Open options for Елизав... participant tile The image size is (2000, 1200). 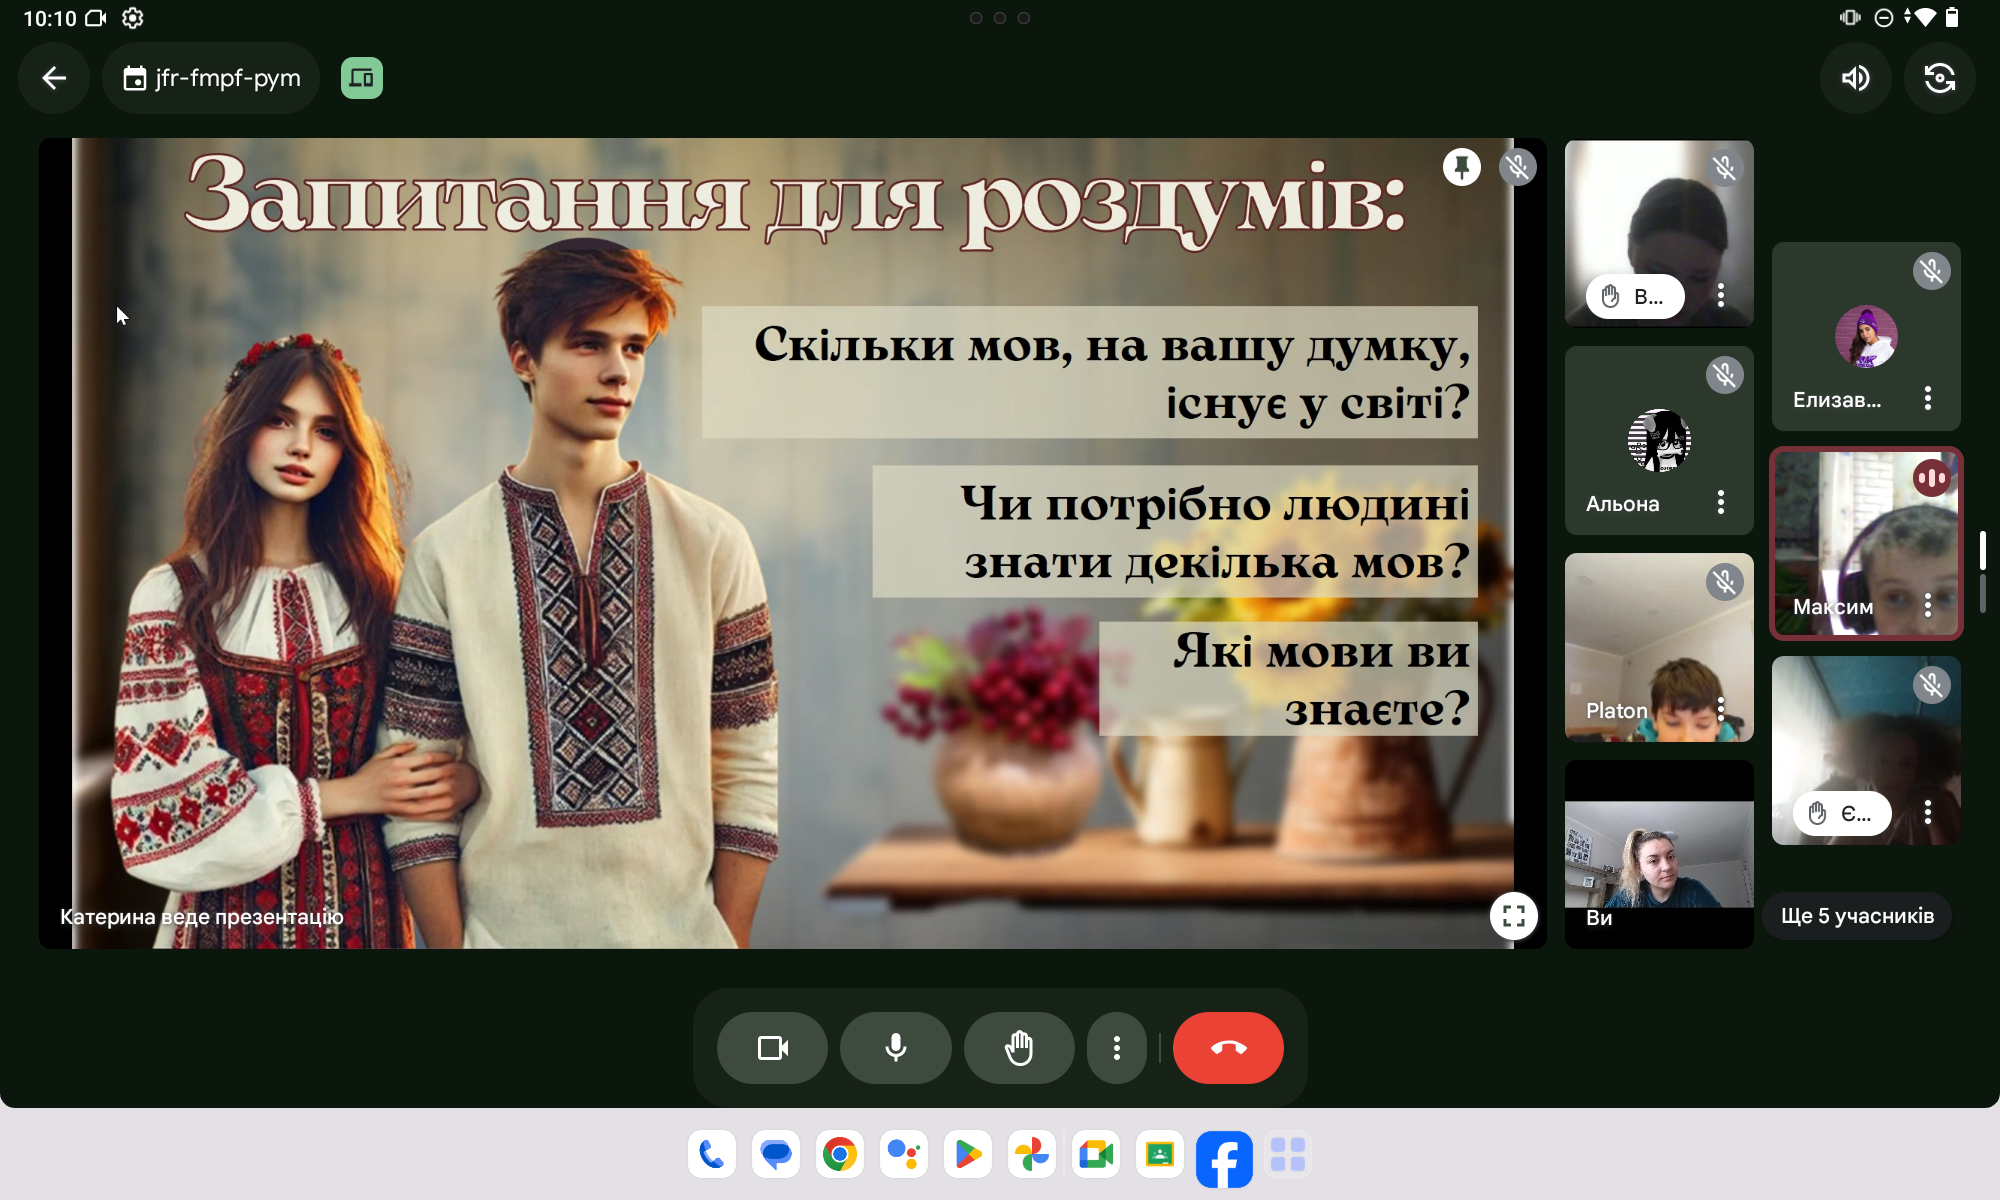[1927, 398]
